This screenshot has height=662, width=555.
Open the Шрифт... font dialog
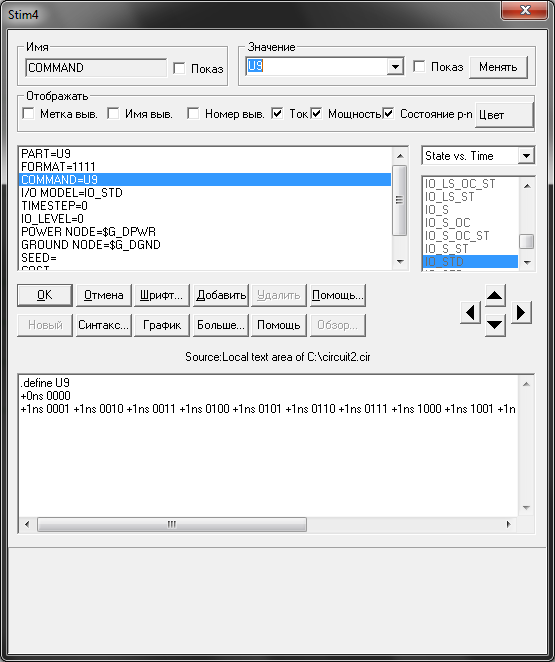(162, 295)
